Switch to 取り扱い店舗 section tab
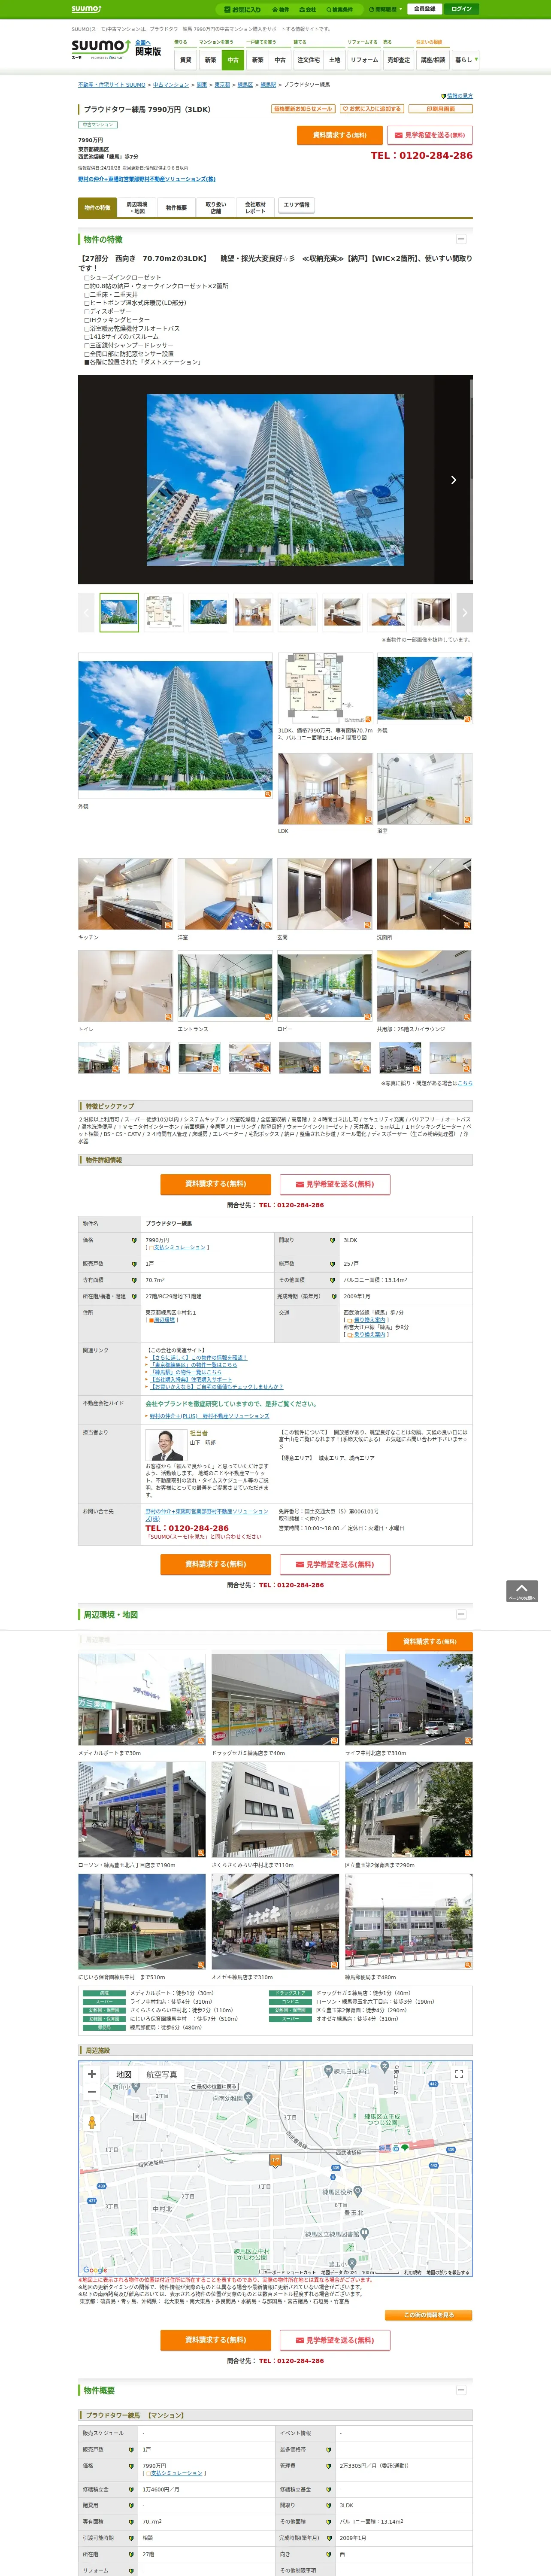Viewport: 551px width, 2576px height. (216, 207)
